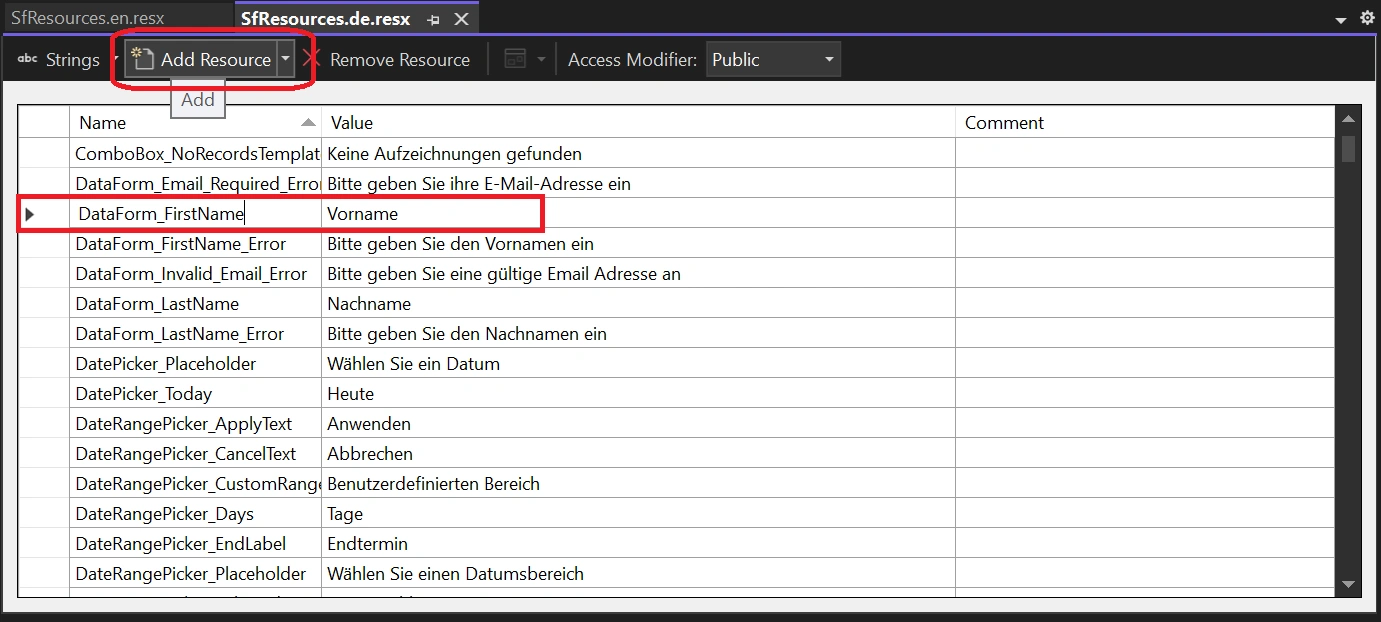Click the scrollbar up arrow
This screenshot has height=622, width=1381.
click(x=1348, y=120)
